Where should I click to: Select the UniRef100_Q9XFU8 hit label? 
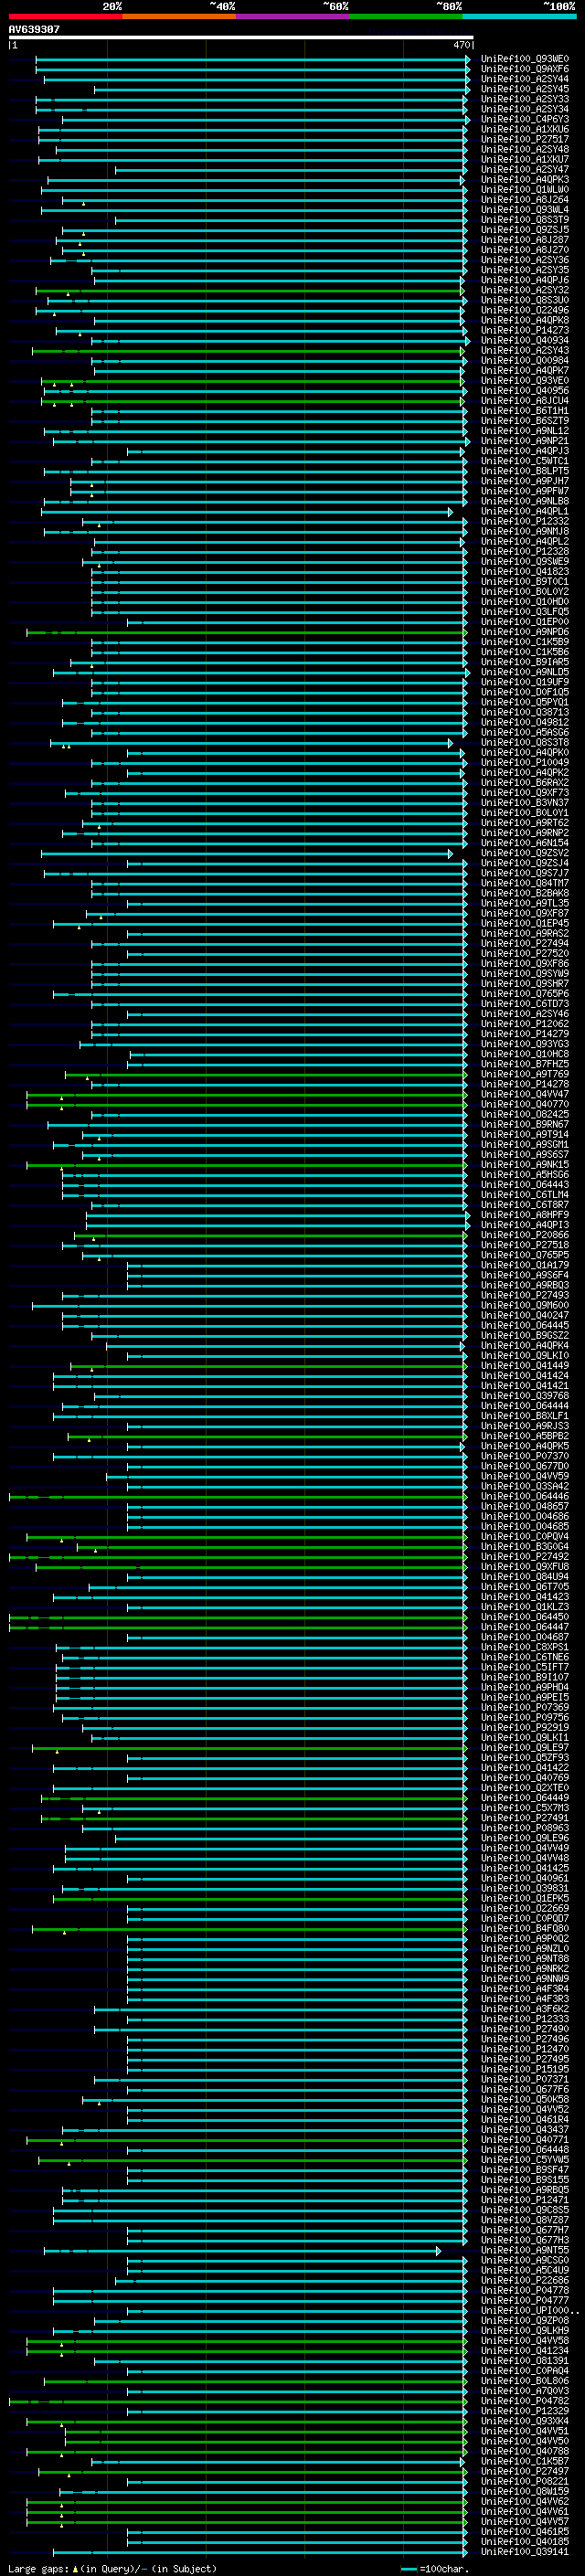pos(525,1567)
